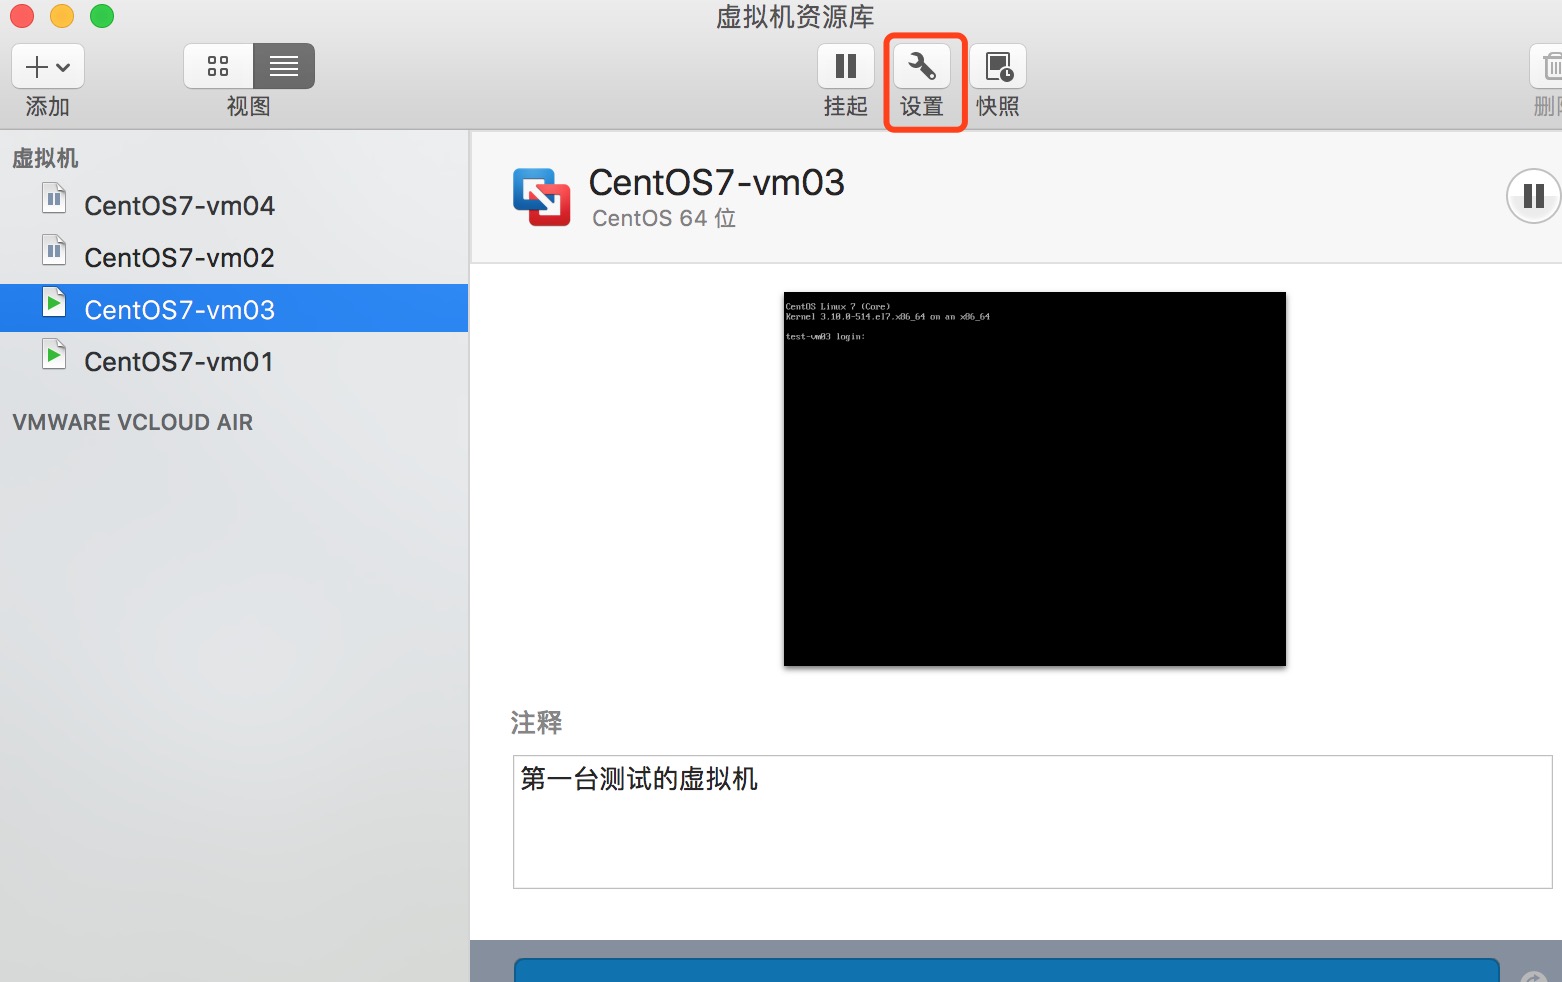Click VMWARE VCLOUD AIR section header
1562x982 pixels.
pos(133,422)
